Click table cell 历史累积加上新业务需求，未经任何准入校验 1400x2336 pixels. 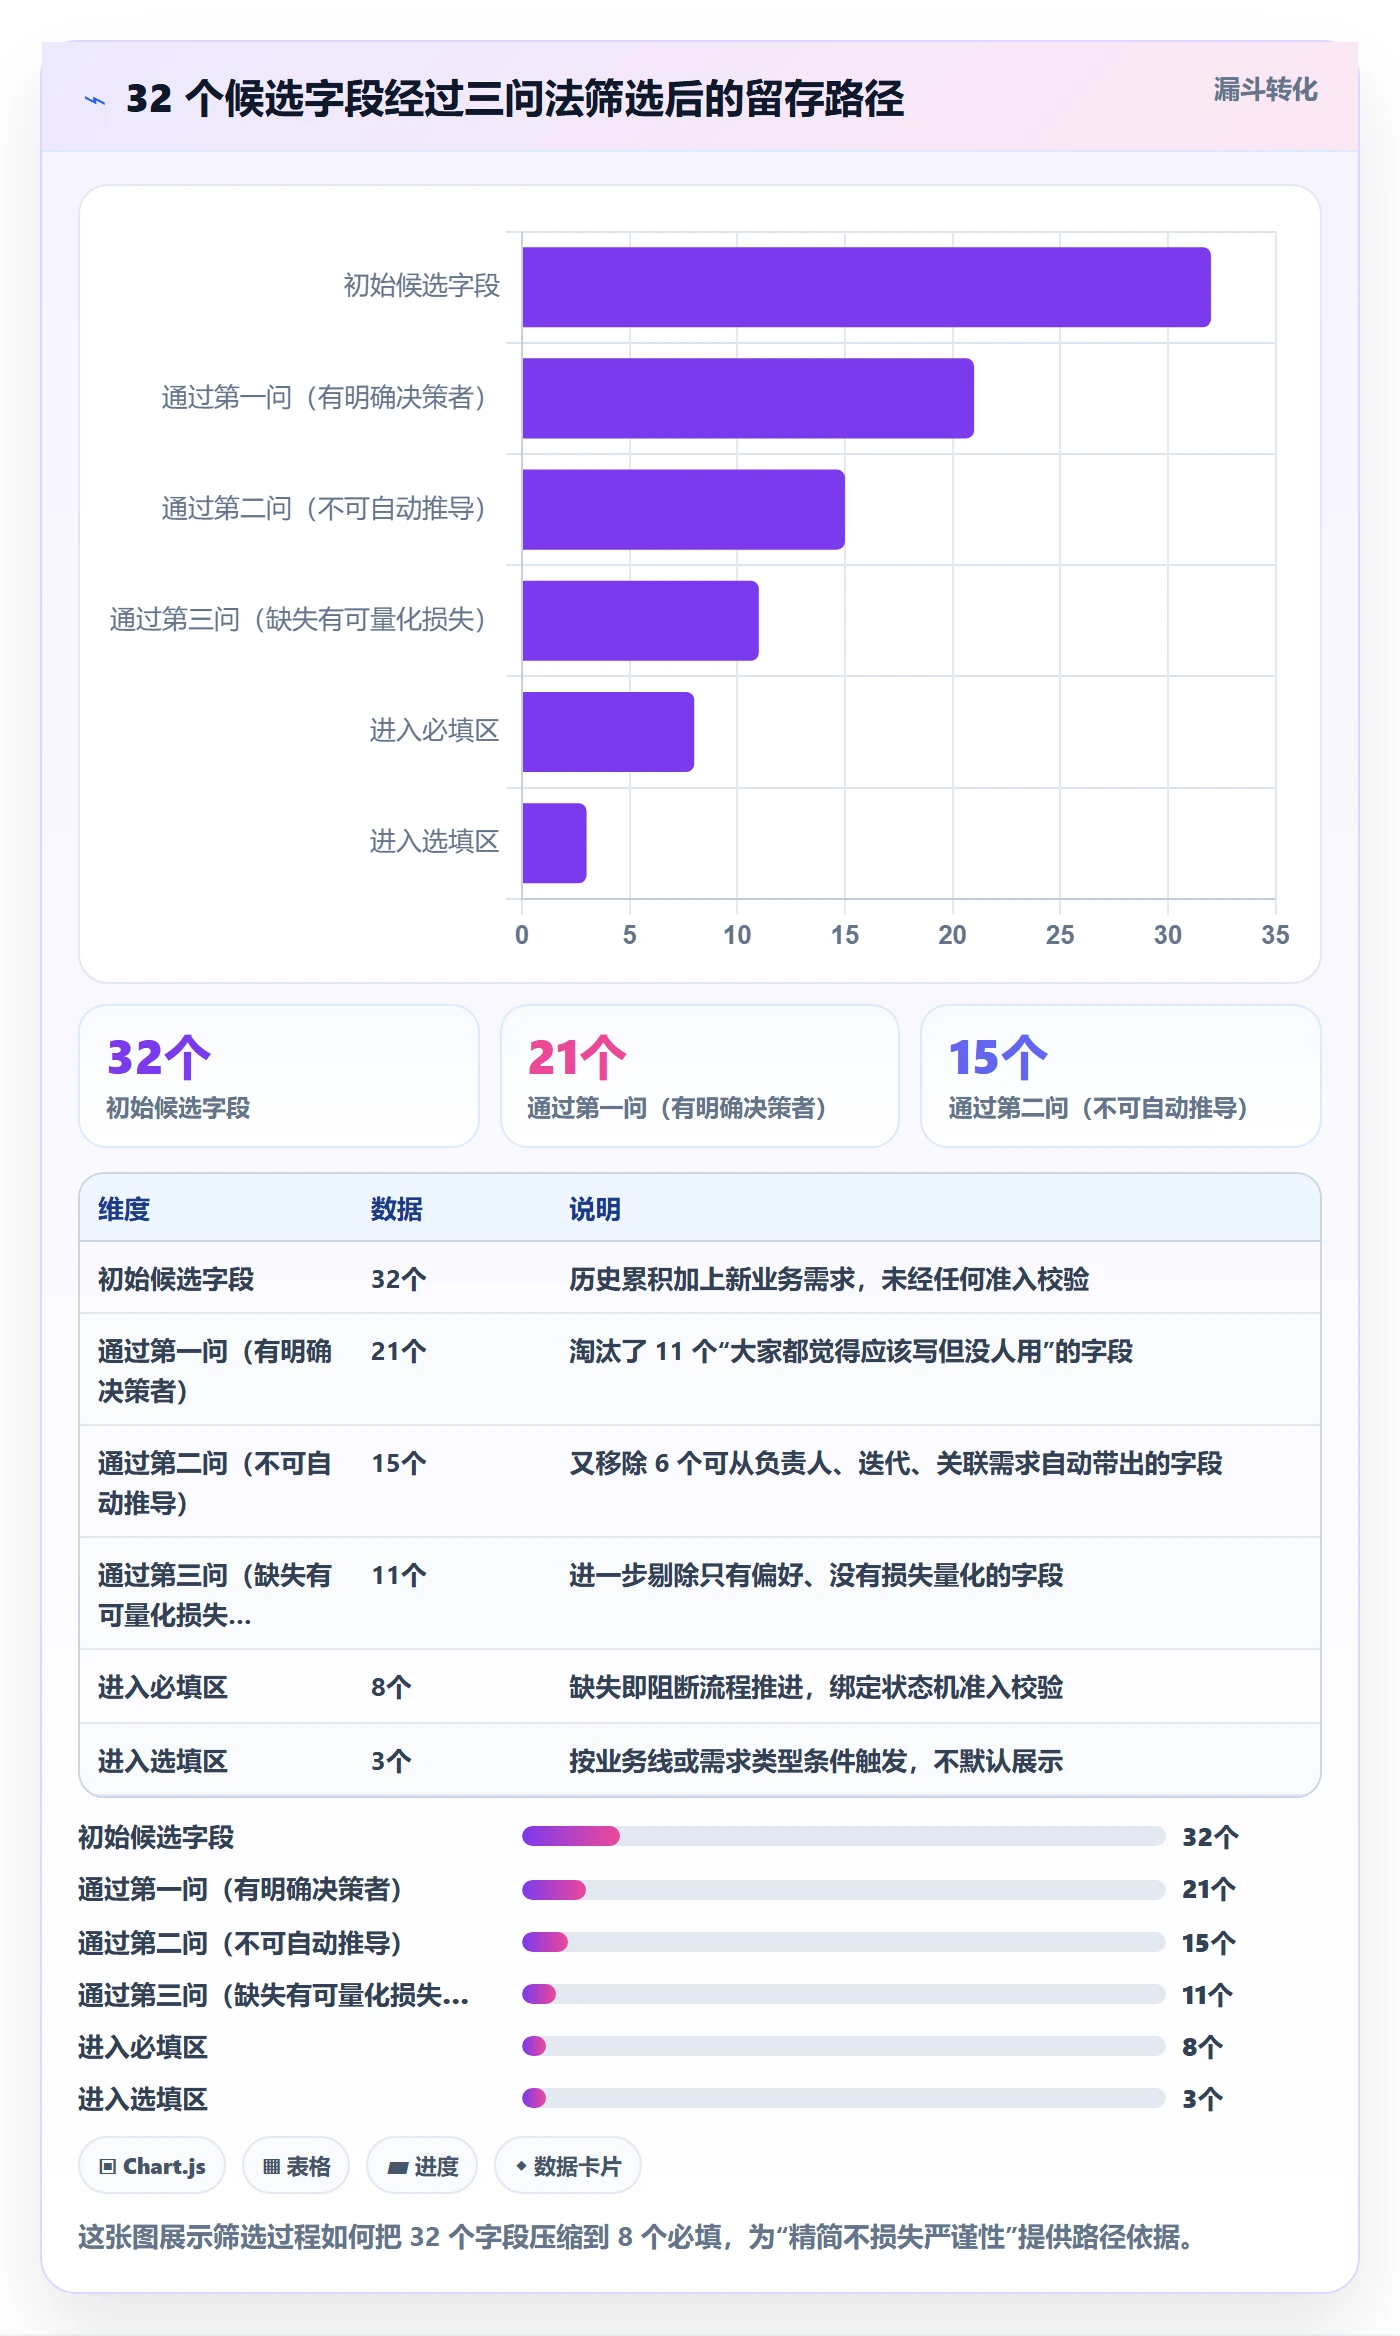(829, 1279)
